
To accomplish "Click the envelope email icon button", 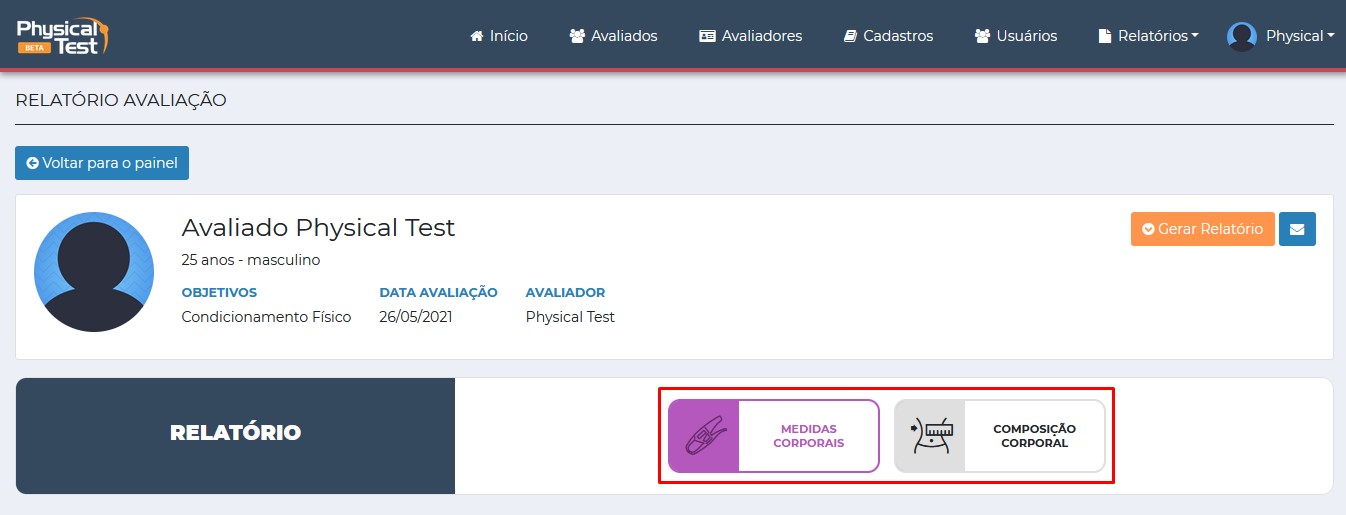I will coord(1297,229).
